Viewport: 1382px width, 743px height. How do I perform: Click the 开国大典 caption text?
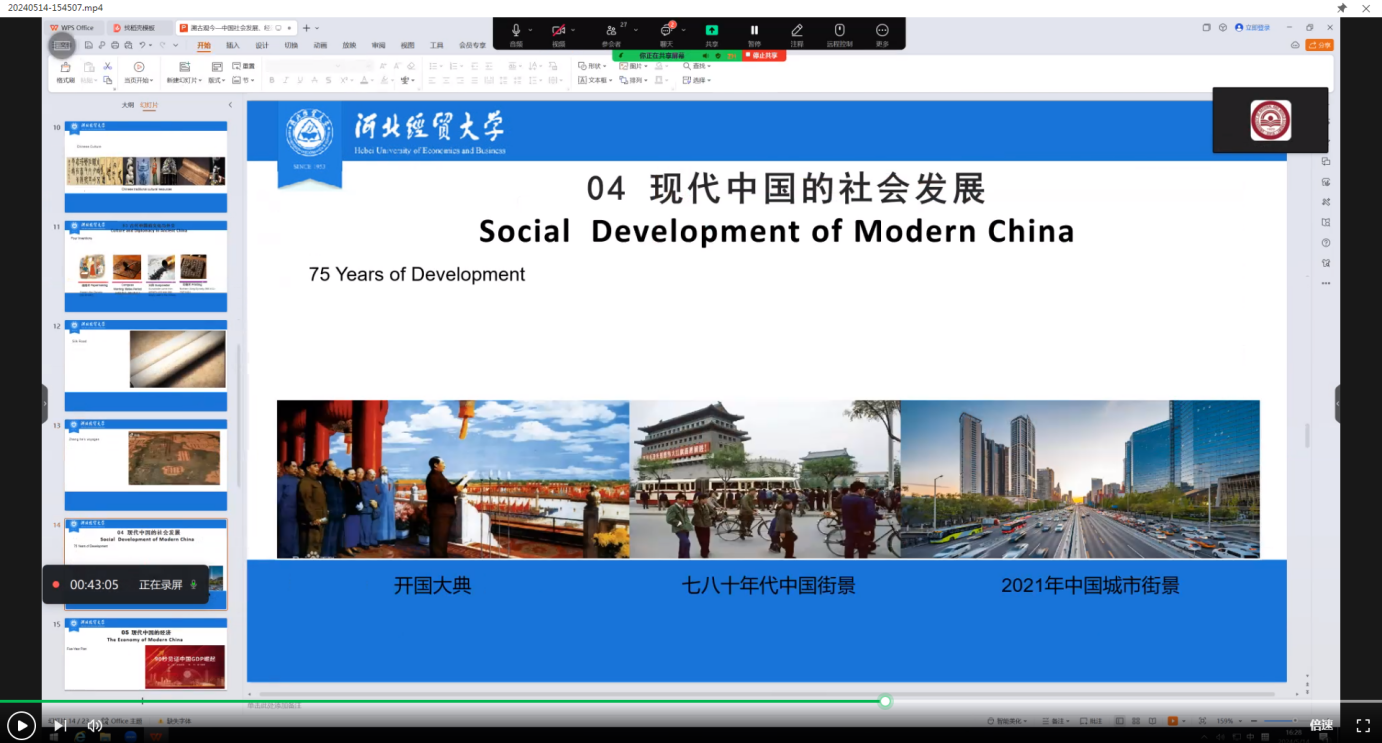coord(432,586)
